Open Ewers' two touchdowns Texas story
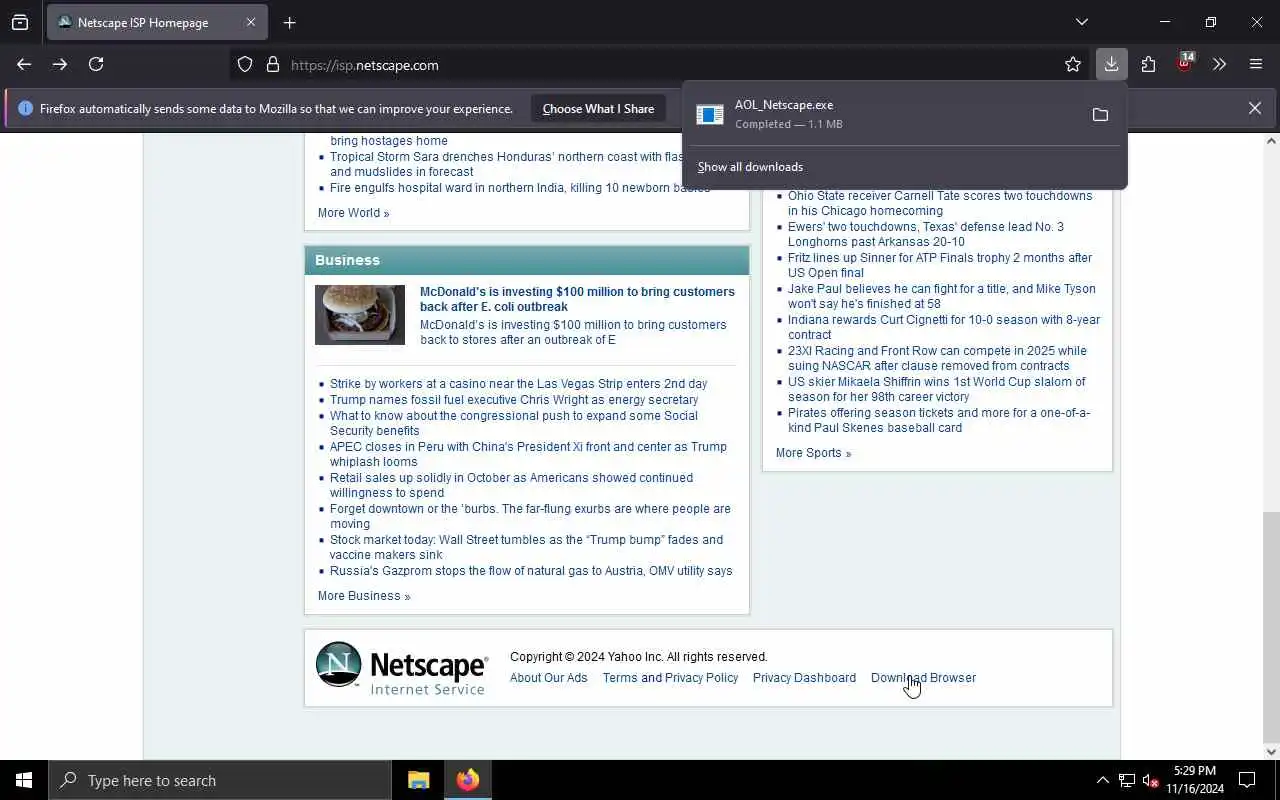Viewport: 1280px width, 800px height. tap(926, 234)
